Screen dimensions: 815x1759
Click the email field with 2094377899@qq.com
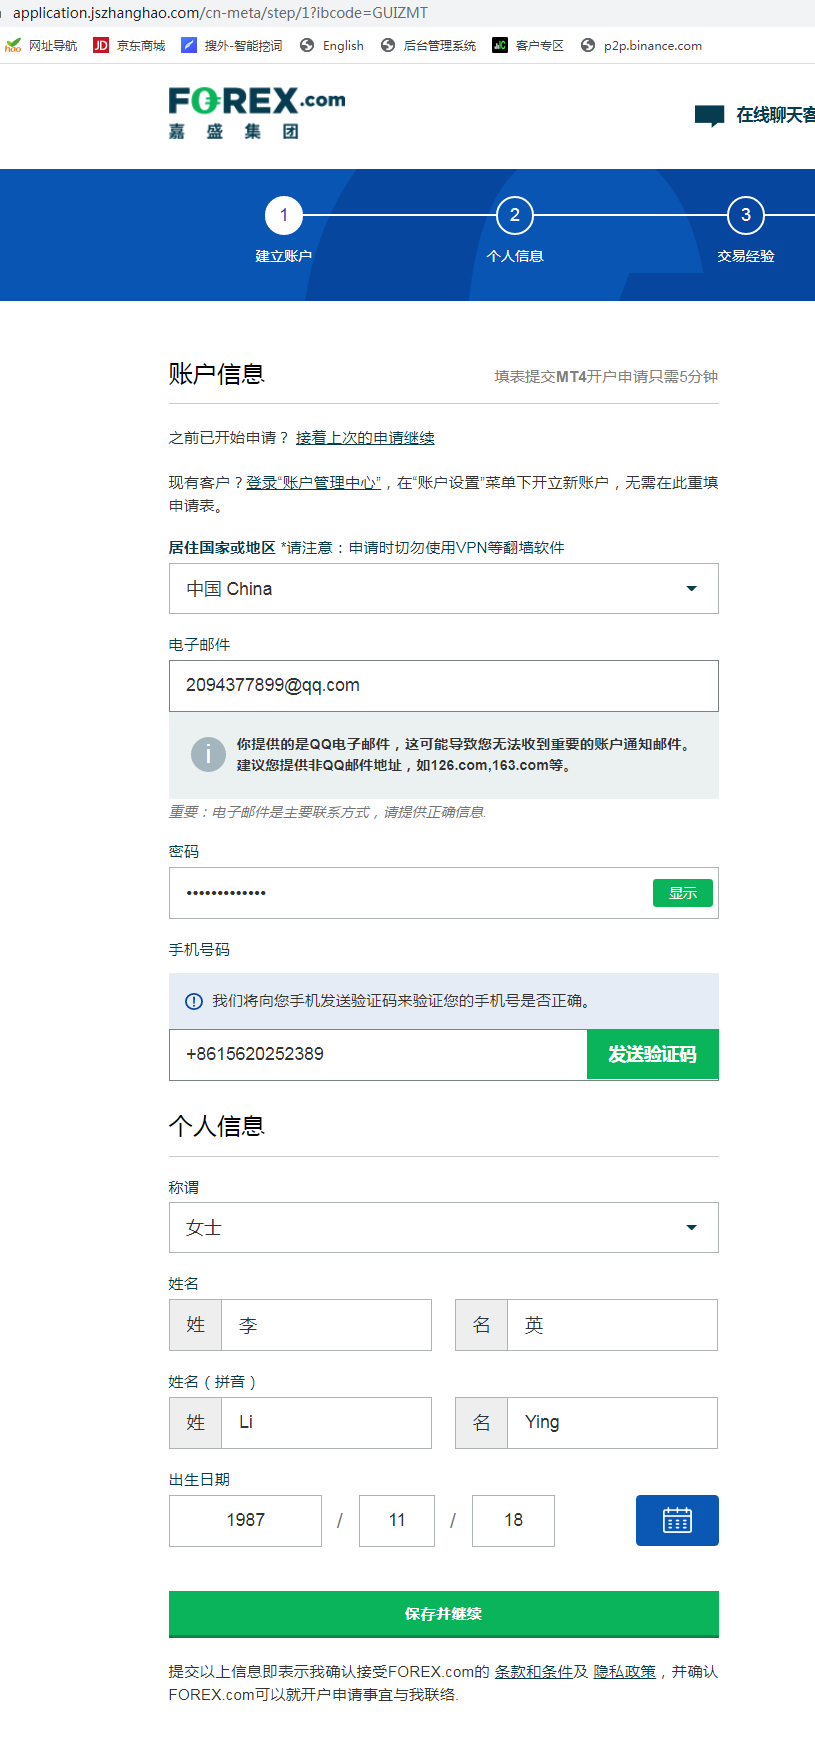click(x=443, y=685)
